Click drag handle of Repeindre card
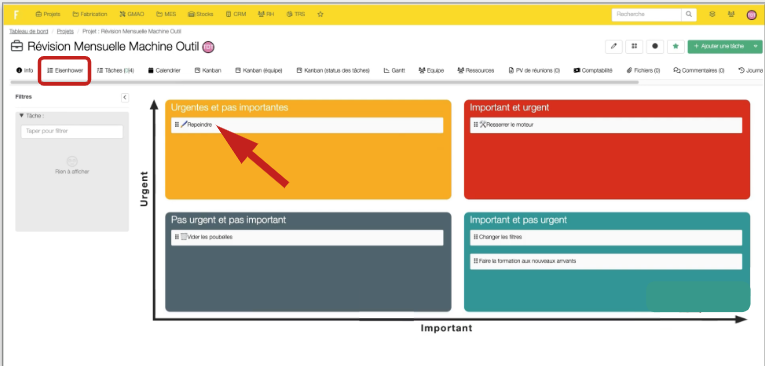 [x=177, y=125]
